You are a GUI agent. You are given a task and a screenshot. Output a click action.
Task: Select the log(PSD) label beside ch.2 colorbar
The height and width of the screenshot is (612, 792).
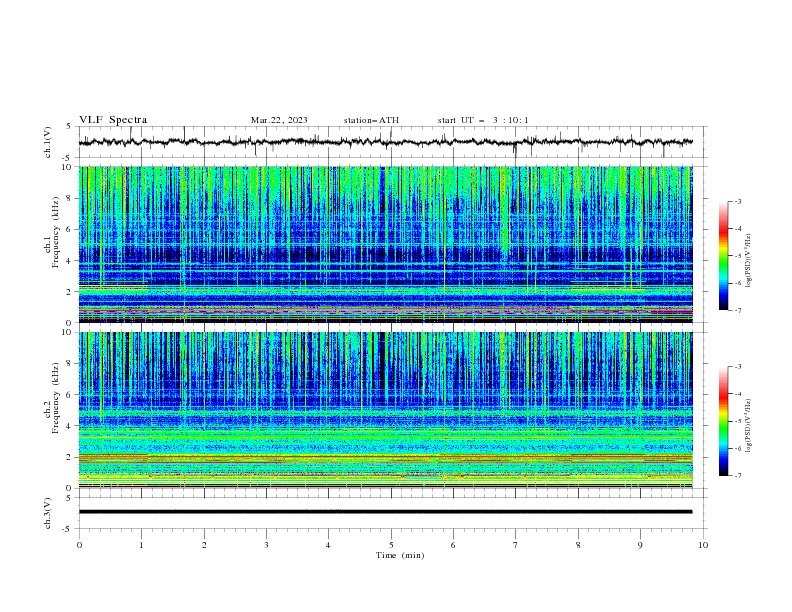tap(749, 426)
